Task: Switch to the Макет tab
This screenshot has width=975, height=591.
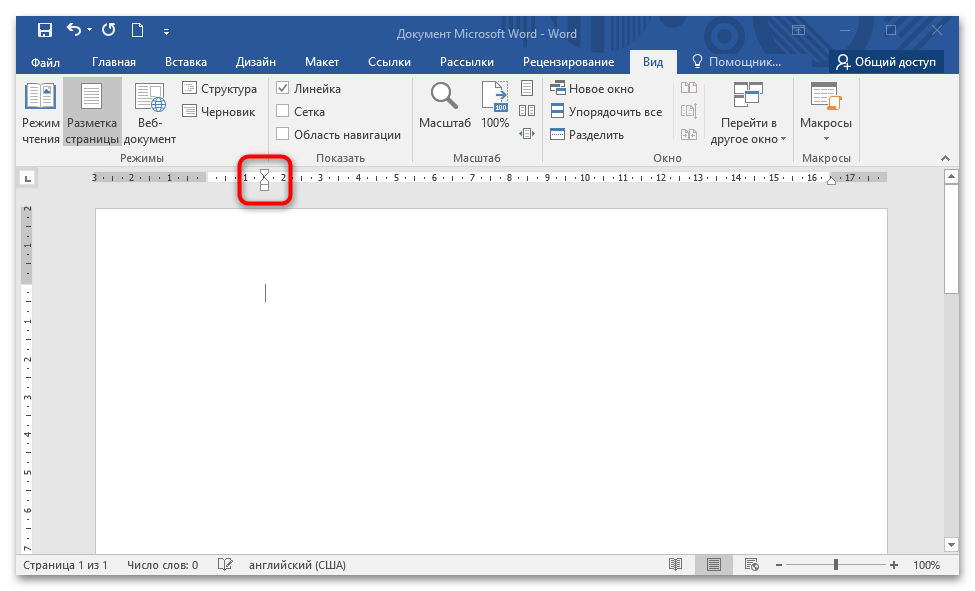Action: (322, 62)
